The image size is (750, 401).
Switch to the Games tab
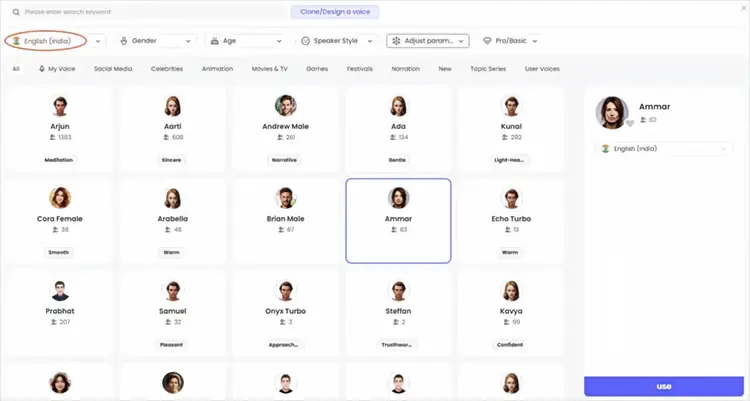click(x=317, y=69)
